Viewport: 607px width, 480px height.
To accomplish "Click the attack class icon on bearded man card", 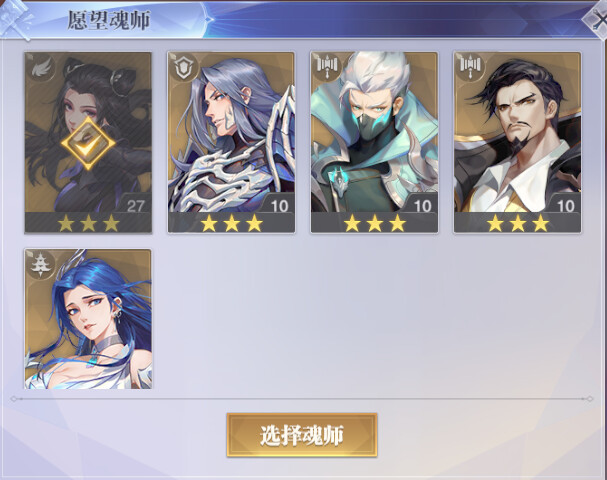I will point(470,67).
